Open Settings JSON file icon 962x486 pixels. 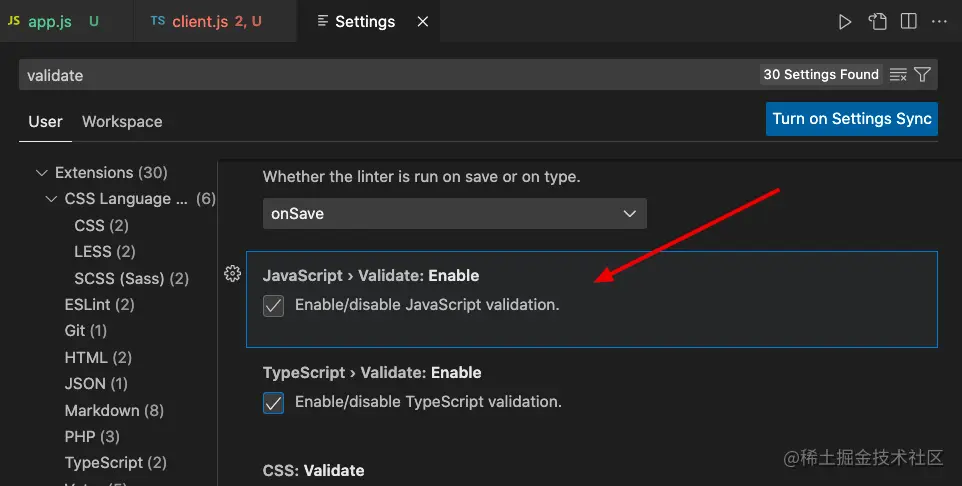[877, 21]
